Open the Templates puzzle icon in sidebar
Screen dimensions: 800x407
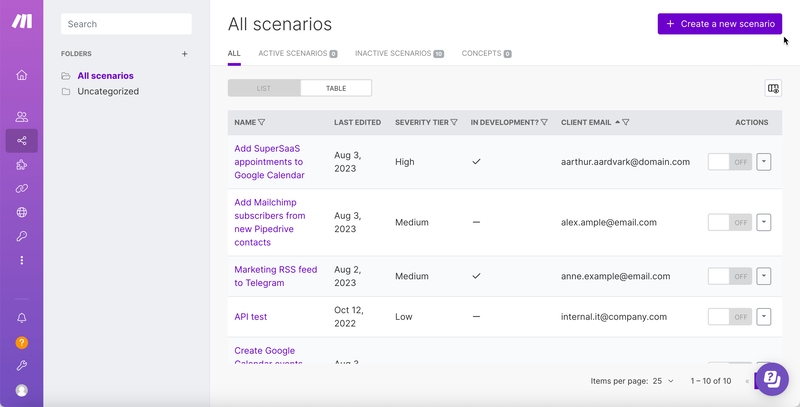click(21, 165)
